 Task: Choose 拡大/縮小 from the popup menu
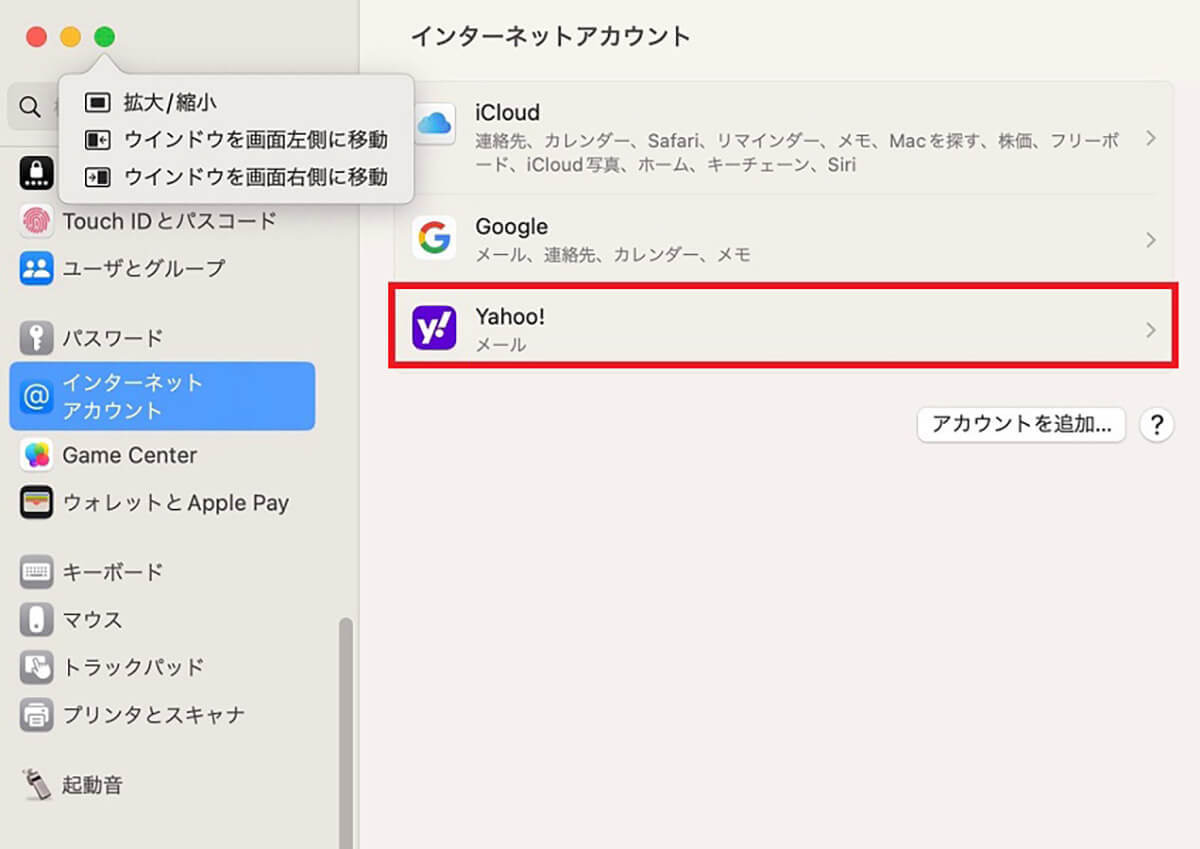click(236, 102)
